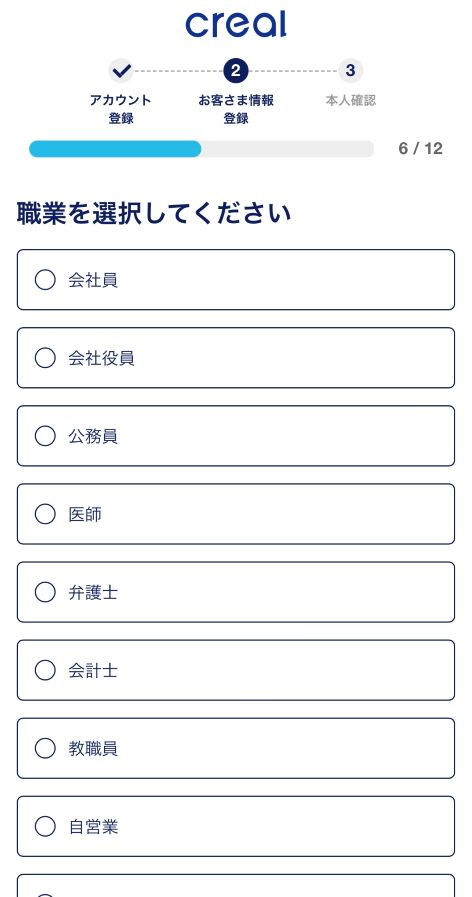Pick the 教職員 radio option
This screenshot has height=897, width=472.
click(45, 748)
